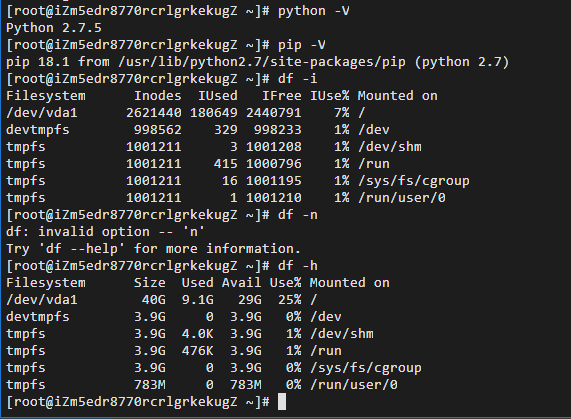The height and width of the screenshot is (419, 571).
Task: Click the 'IFree' column header
Action: pyautogui.click(x=281, y=96)
